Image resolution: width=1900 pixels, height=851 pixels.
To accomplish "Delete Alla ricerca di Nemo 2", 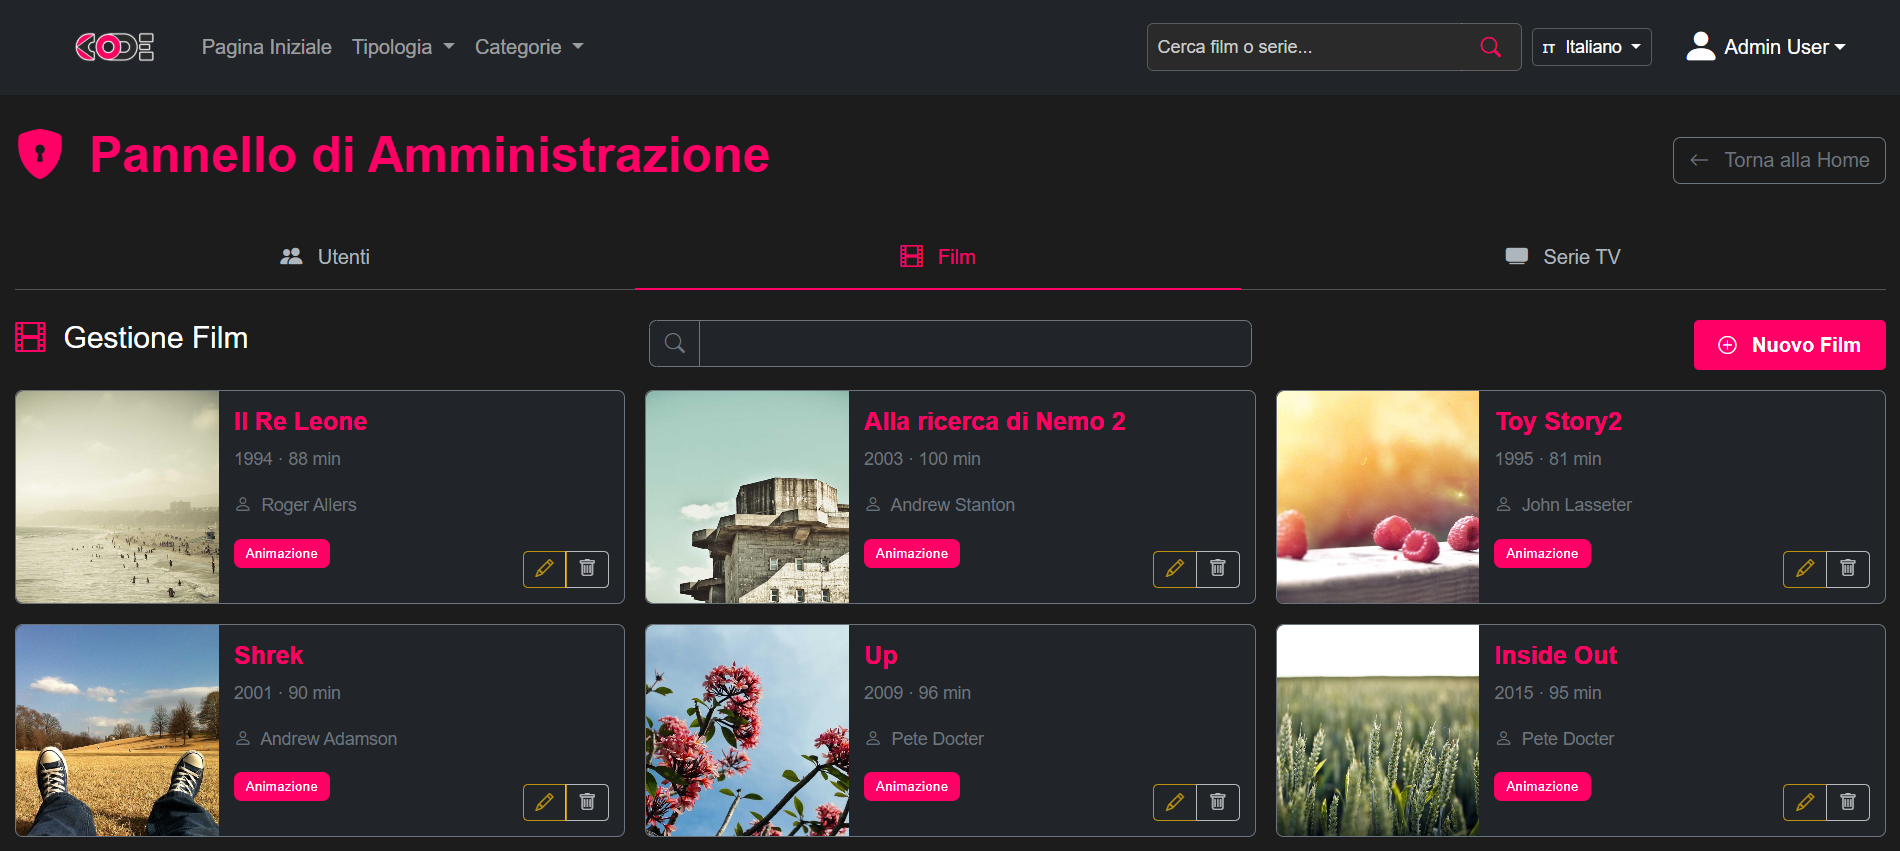I will coord(1218,569).
